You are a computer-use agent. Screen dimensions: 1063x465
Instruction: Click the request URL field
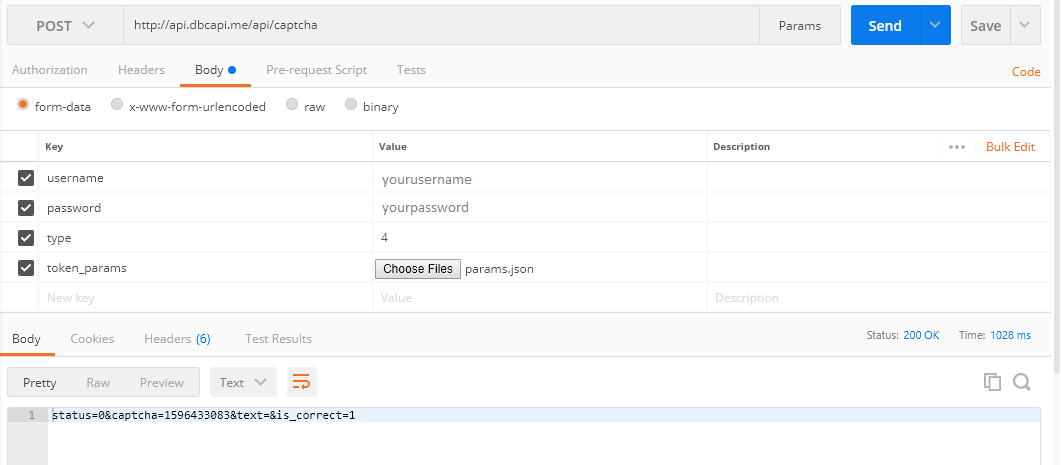[x=440, y=26]
